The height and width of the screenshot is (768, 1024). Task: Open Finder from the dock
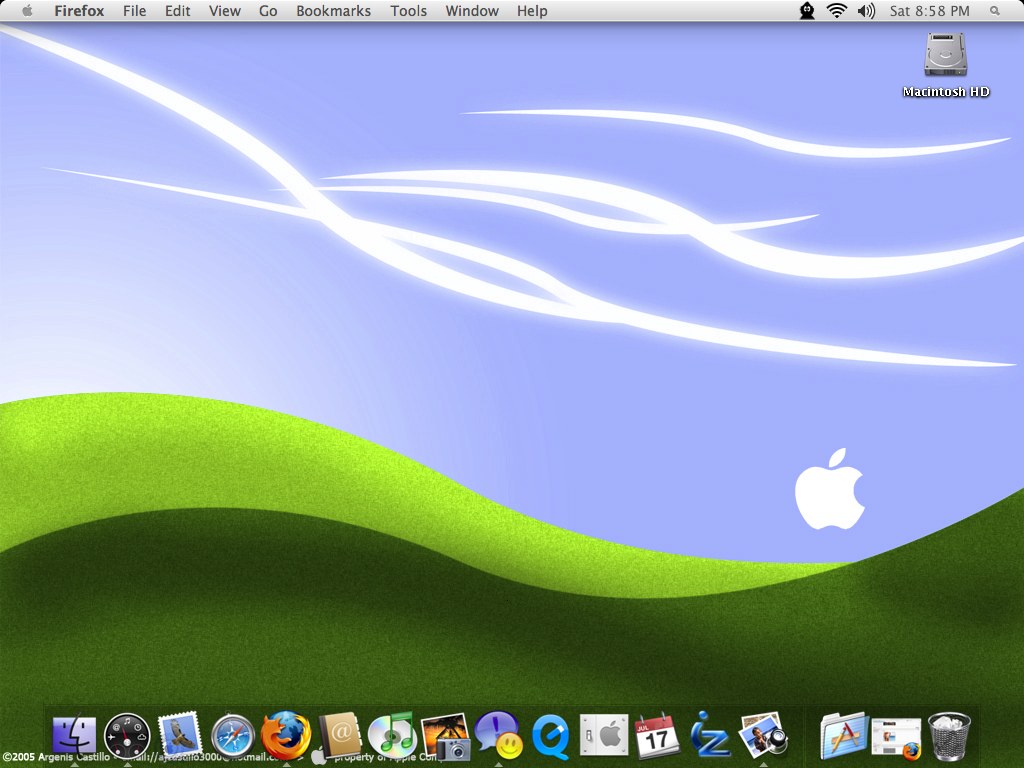click(74, 735)
